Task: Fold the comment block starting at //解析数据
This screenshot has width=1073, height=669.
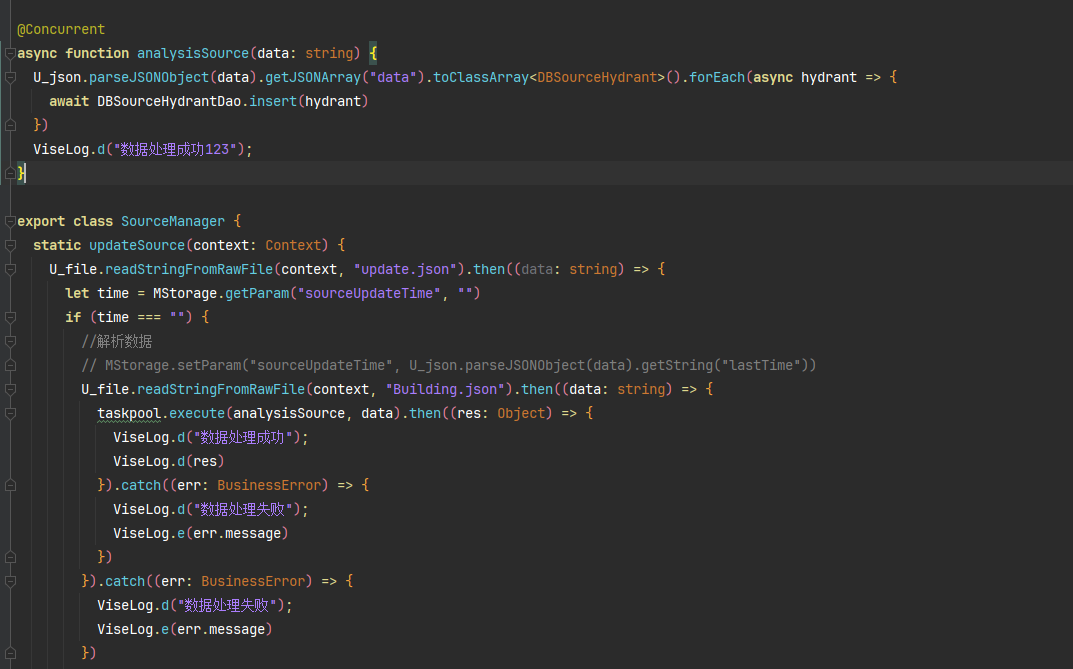Action: click(x=10, y=341)
